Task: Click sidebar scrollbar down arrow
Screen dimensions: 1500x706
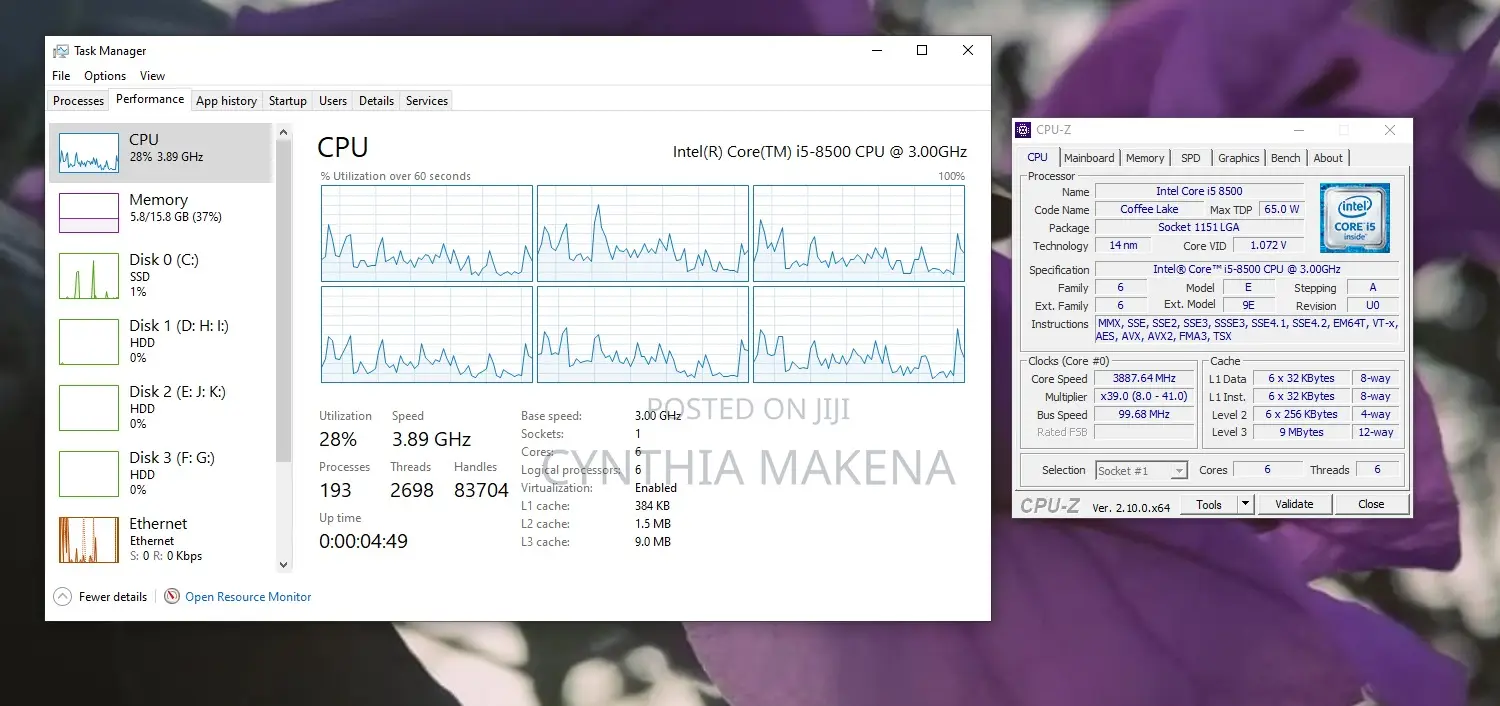Action: pyautogui.click(x=283, y=564)
